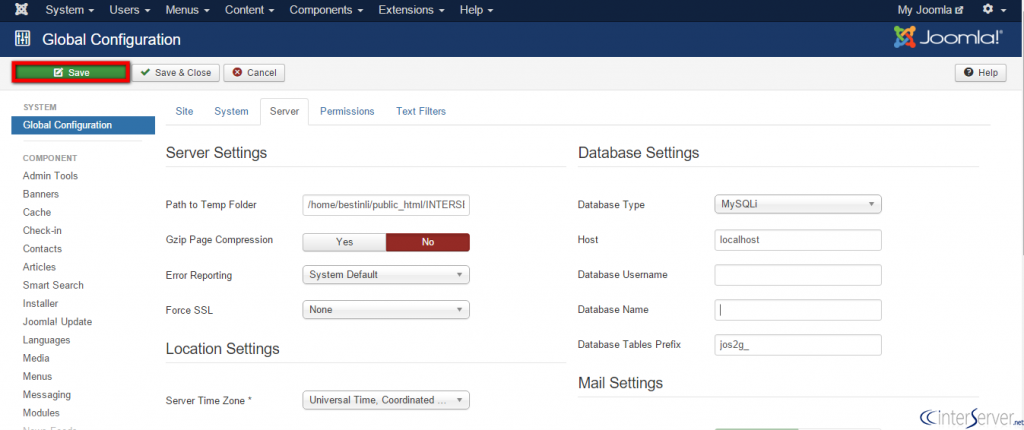Viewport: 1024px width, 430px height.
Task: Open the Text Filters tab
Action: pyautogui.click(x=421, y=111)
